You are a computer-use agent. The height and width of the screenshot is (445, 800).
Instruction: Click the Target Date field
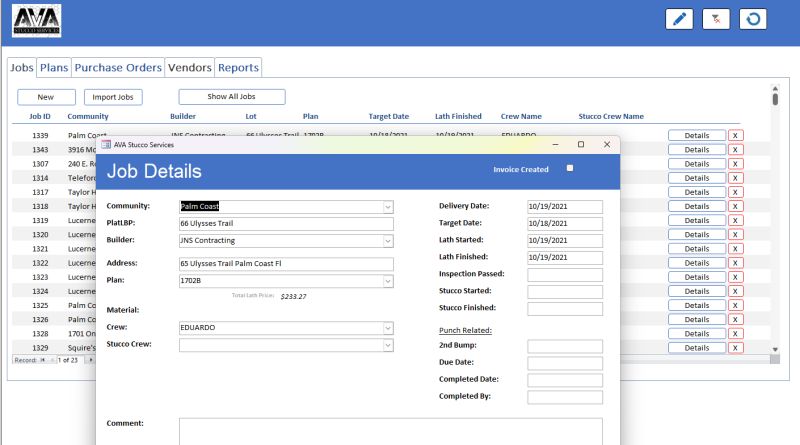pyautogui.click(x=565, y=224)
